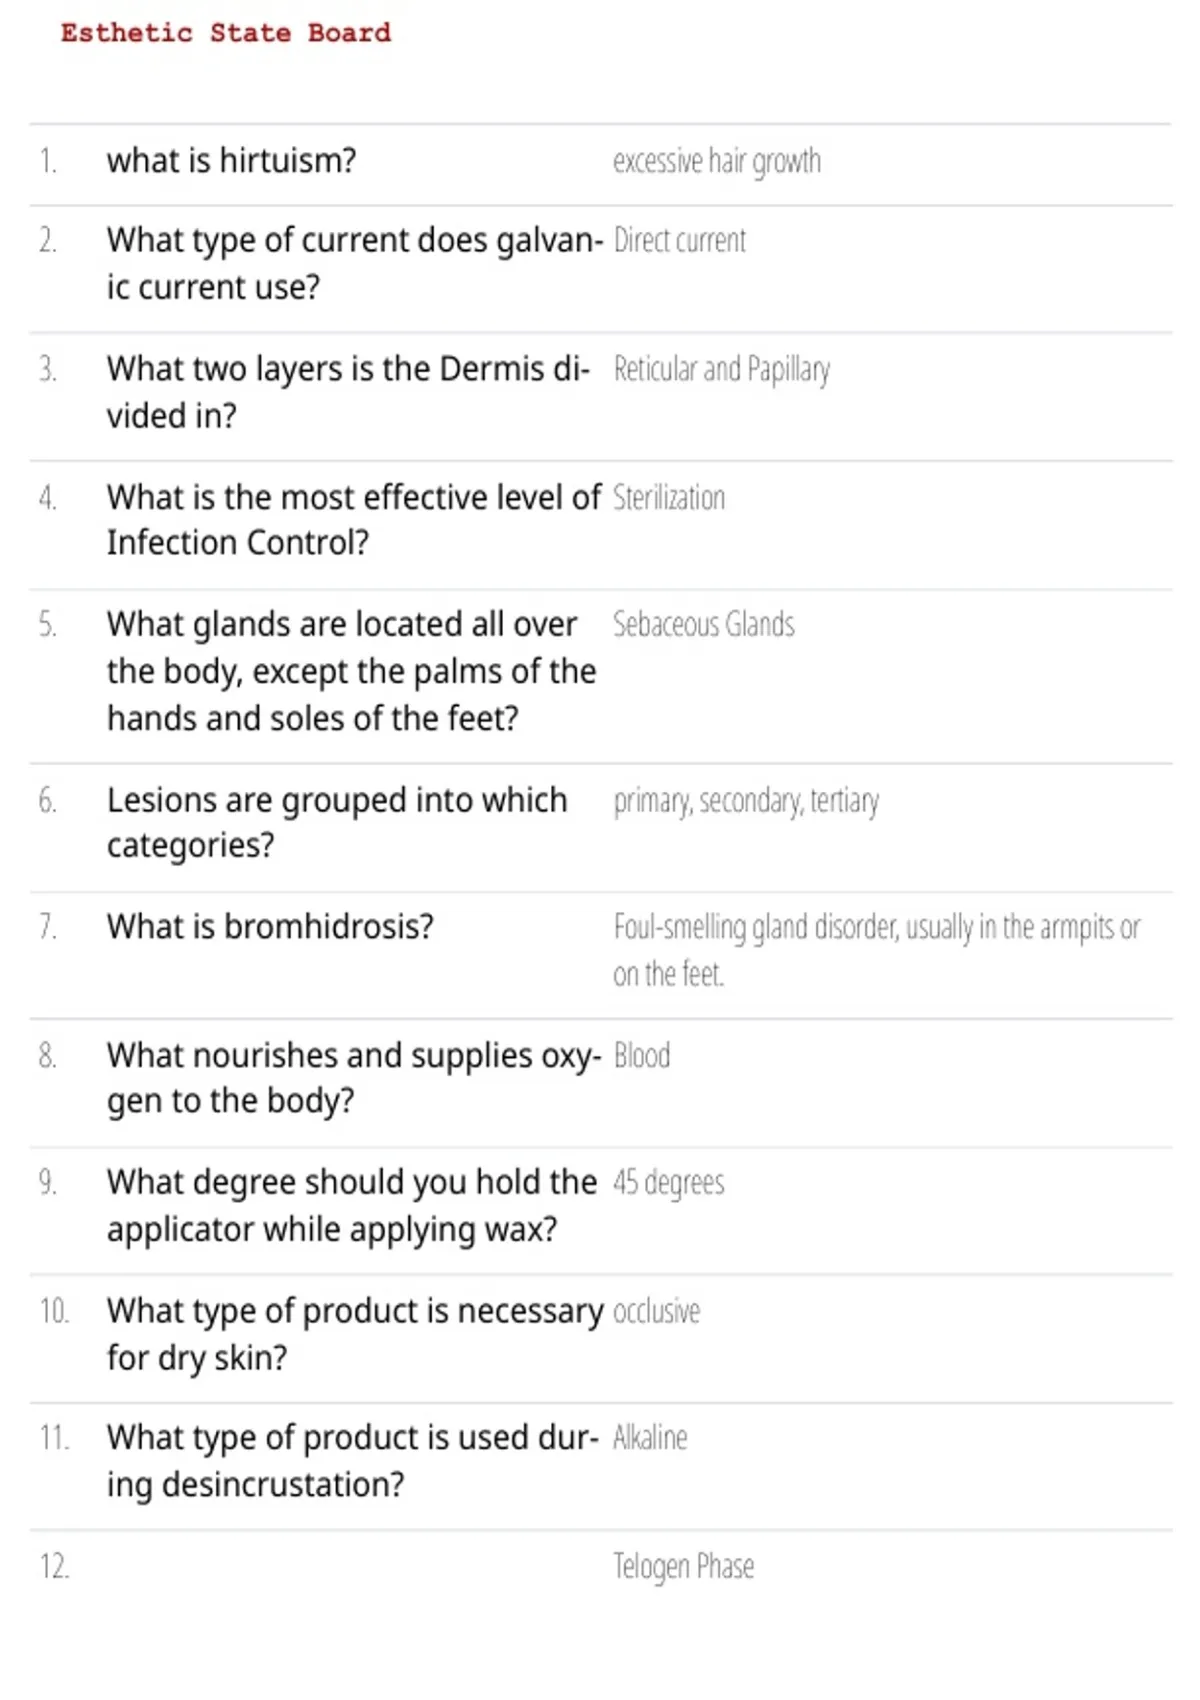Image resolution: width=1200 pixels, height=1700 pixels.
Task: Select the galvanic current question text
Action: tap(355, 264)
